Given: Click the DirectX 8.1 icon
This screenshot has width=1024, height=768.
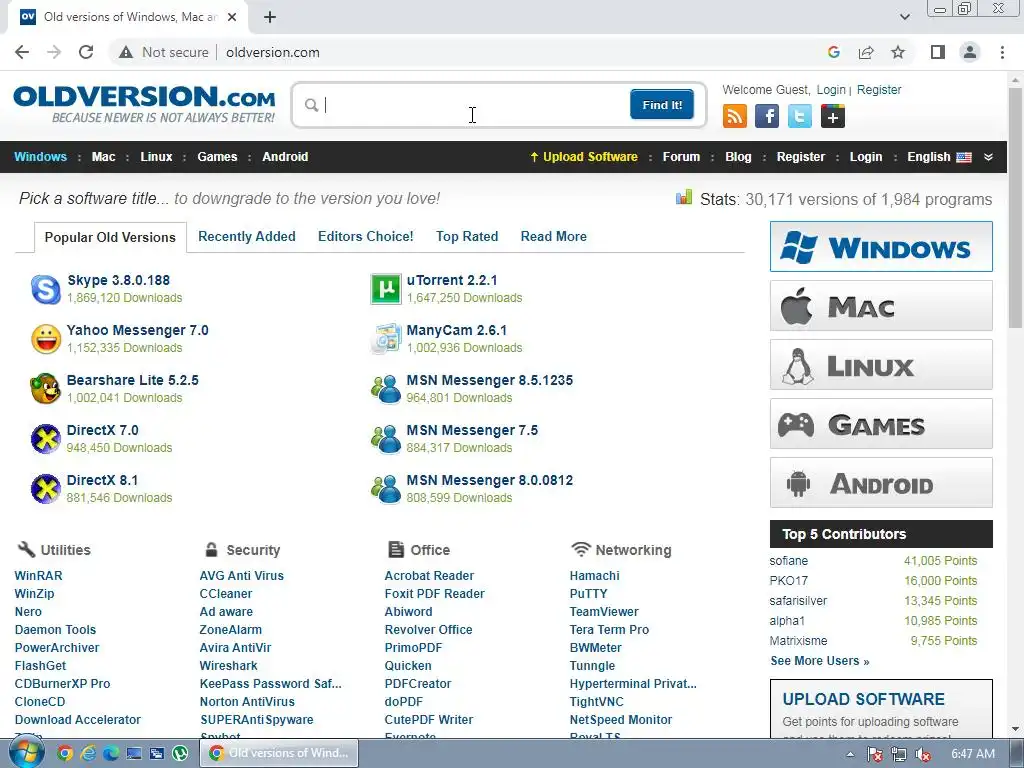Looking at the screenshot, I should click(46, 489).
